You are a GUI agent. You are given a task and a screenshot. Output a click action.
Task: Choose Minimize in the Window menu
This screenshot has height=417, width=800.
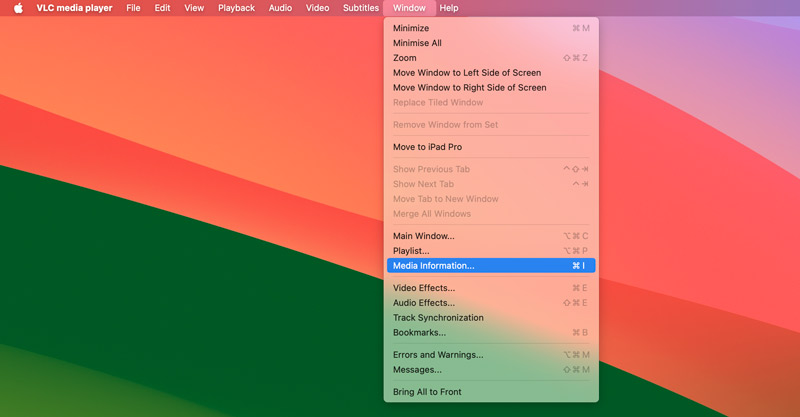pyautogui.click(x=410, y=28)
